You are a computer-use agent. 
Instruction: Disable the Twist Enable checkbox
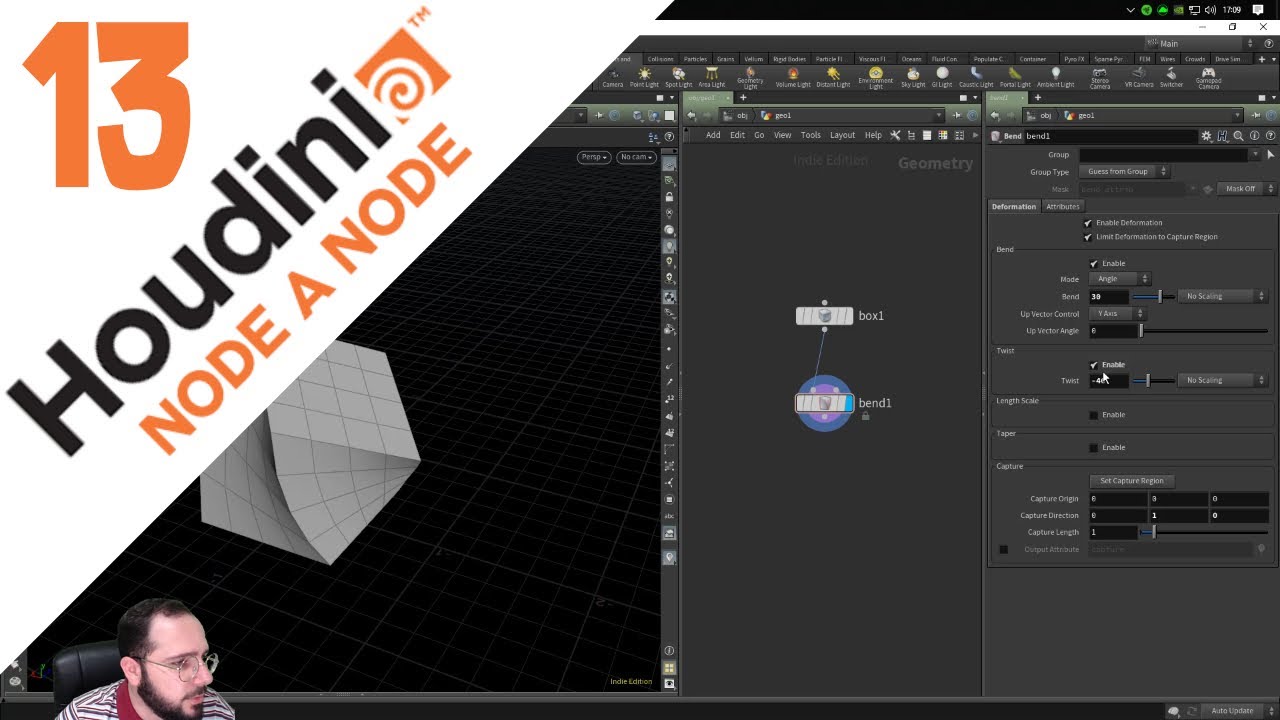click(1093, 365)
